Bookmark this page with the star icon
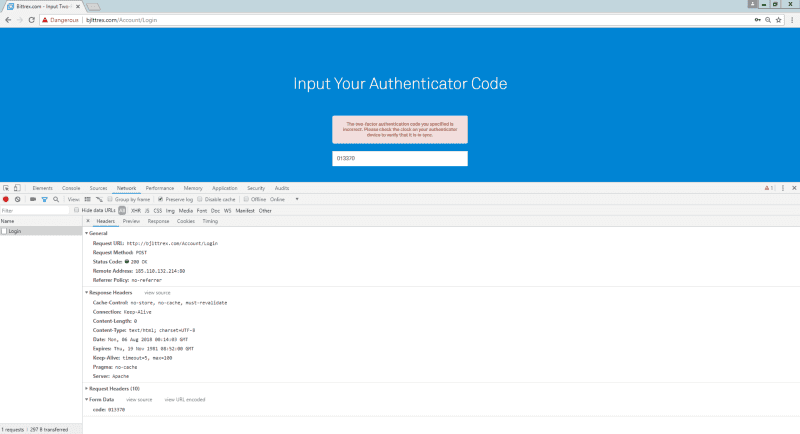The width and height of the screenshot is (800, 434). (x=779, y=20)
